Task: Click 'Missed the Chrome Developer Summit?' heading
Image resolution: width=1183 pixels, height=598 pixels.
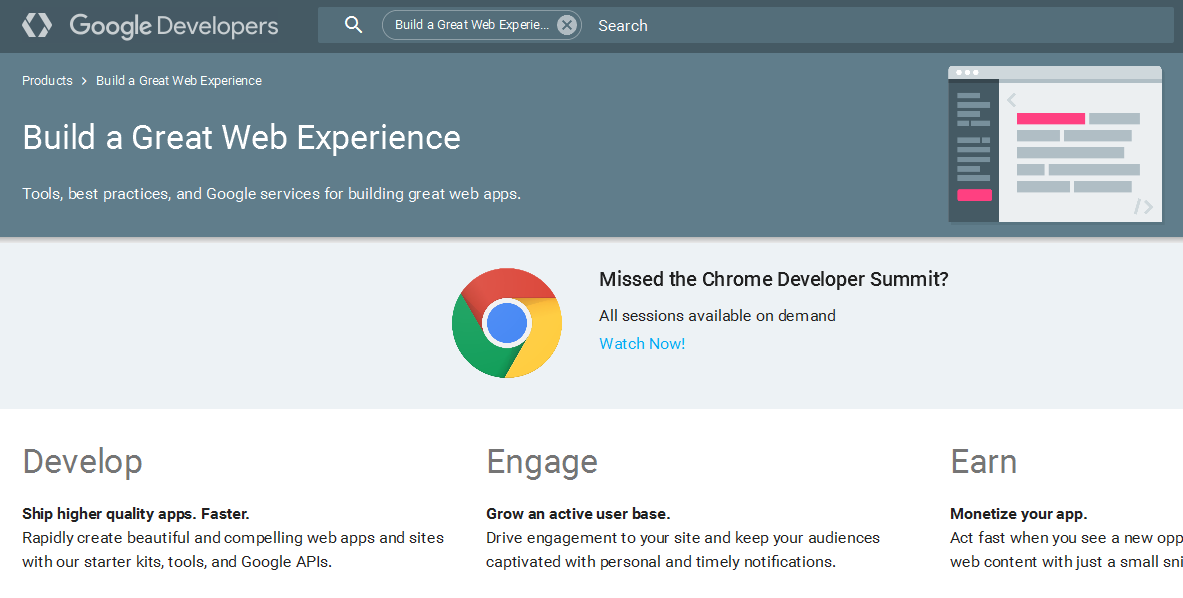Action: click(x=773, y=280)
